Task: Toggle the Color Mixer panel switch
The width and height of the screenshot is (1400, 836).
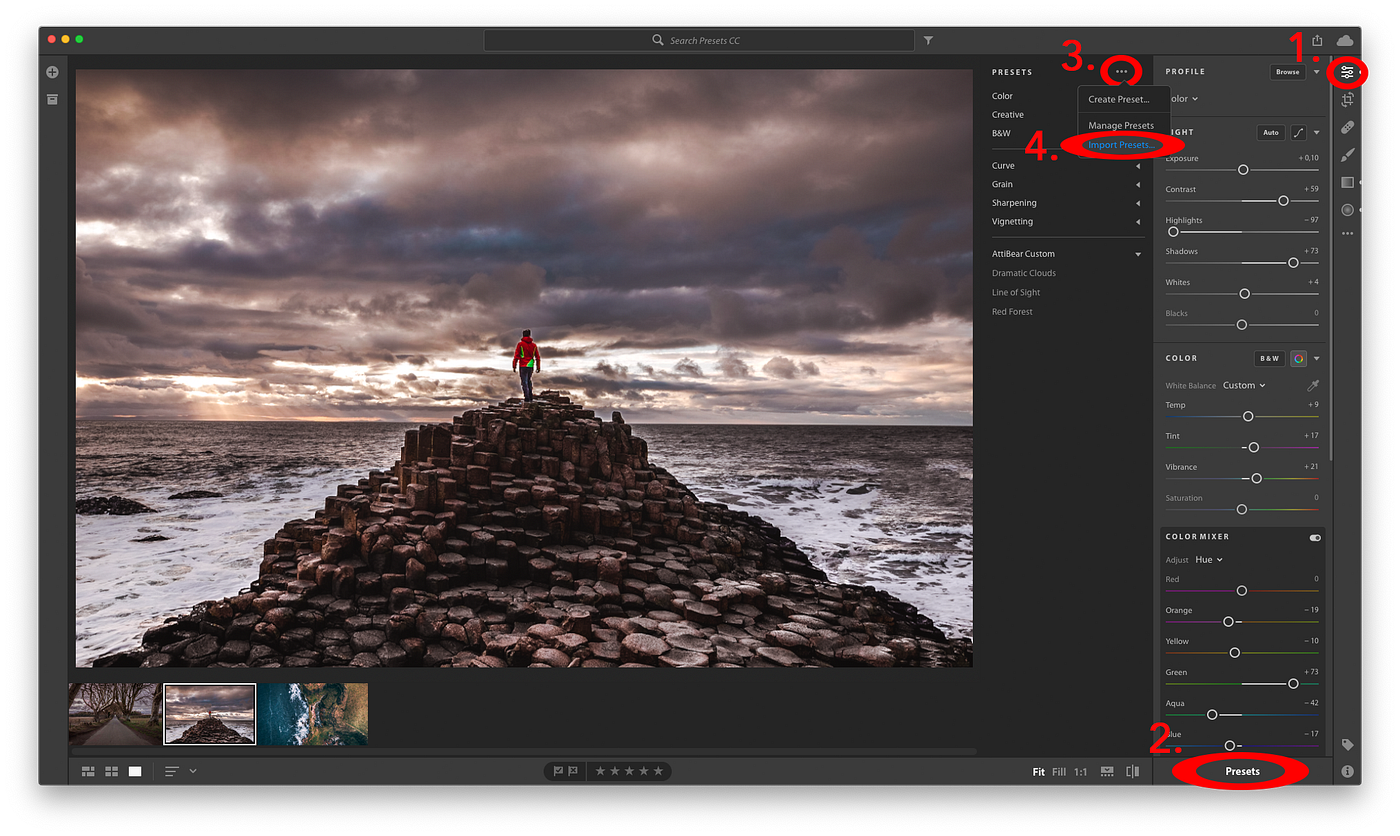Action: tap(1314, 537)
